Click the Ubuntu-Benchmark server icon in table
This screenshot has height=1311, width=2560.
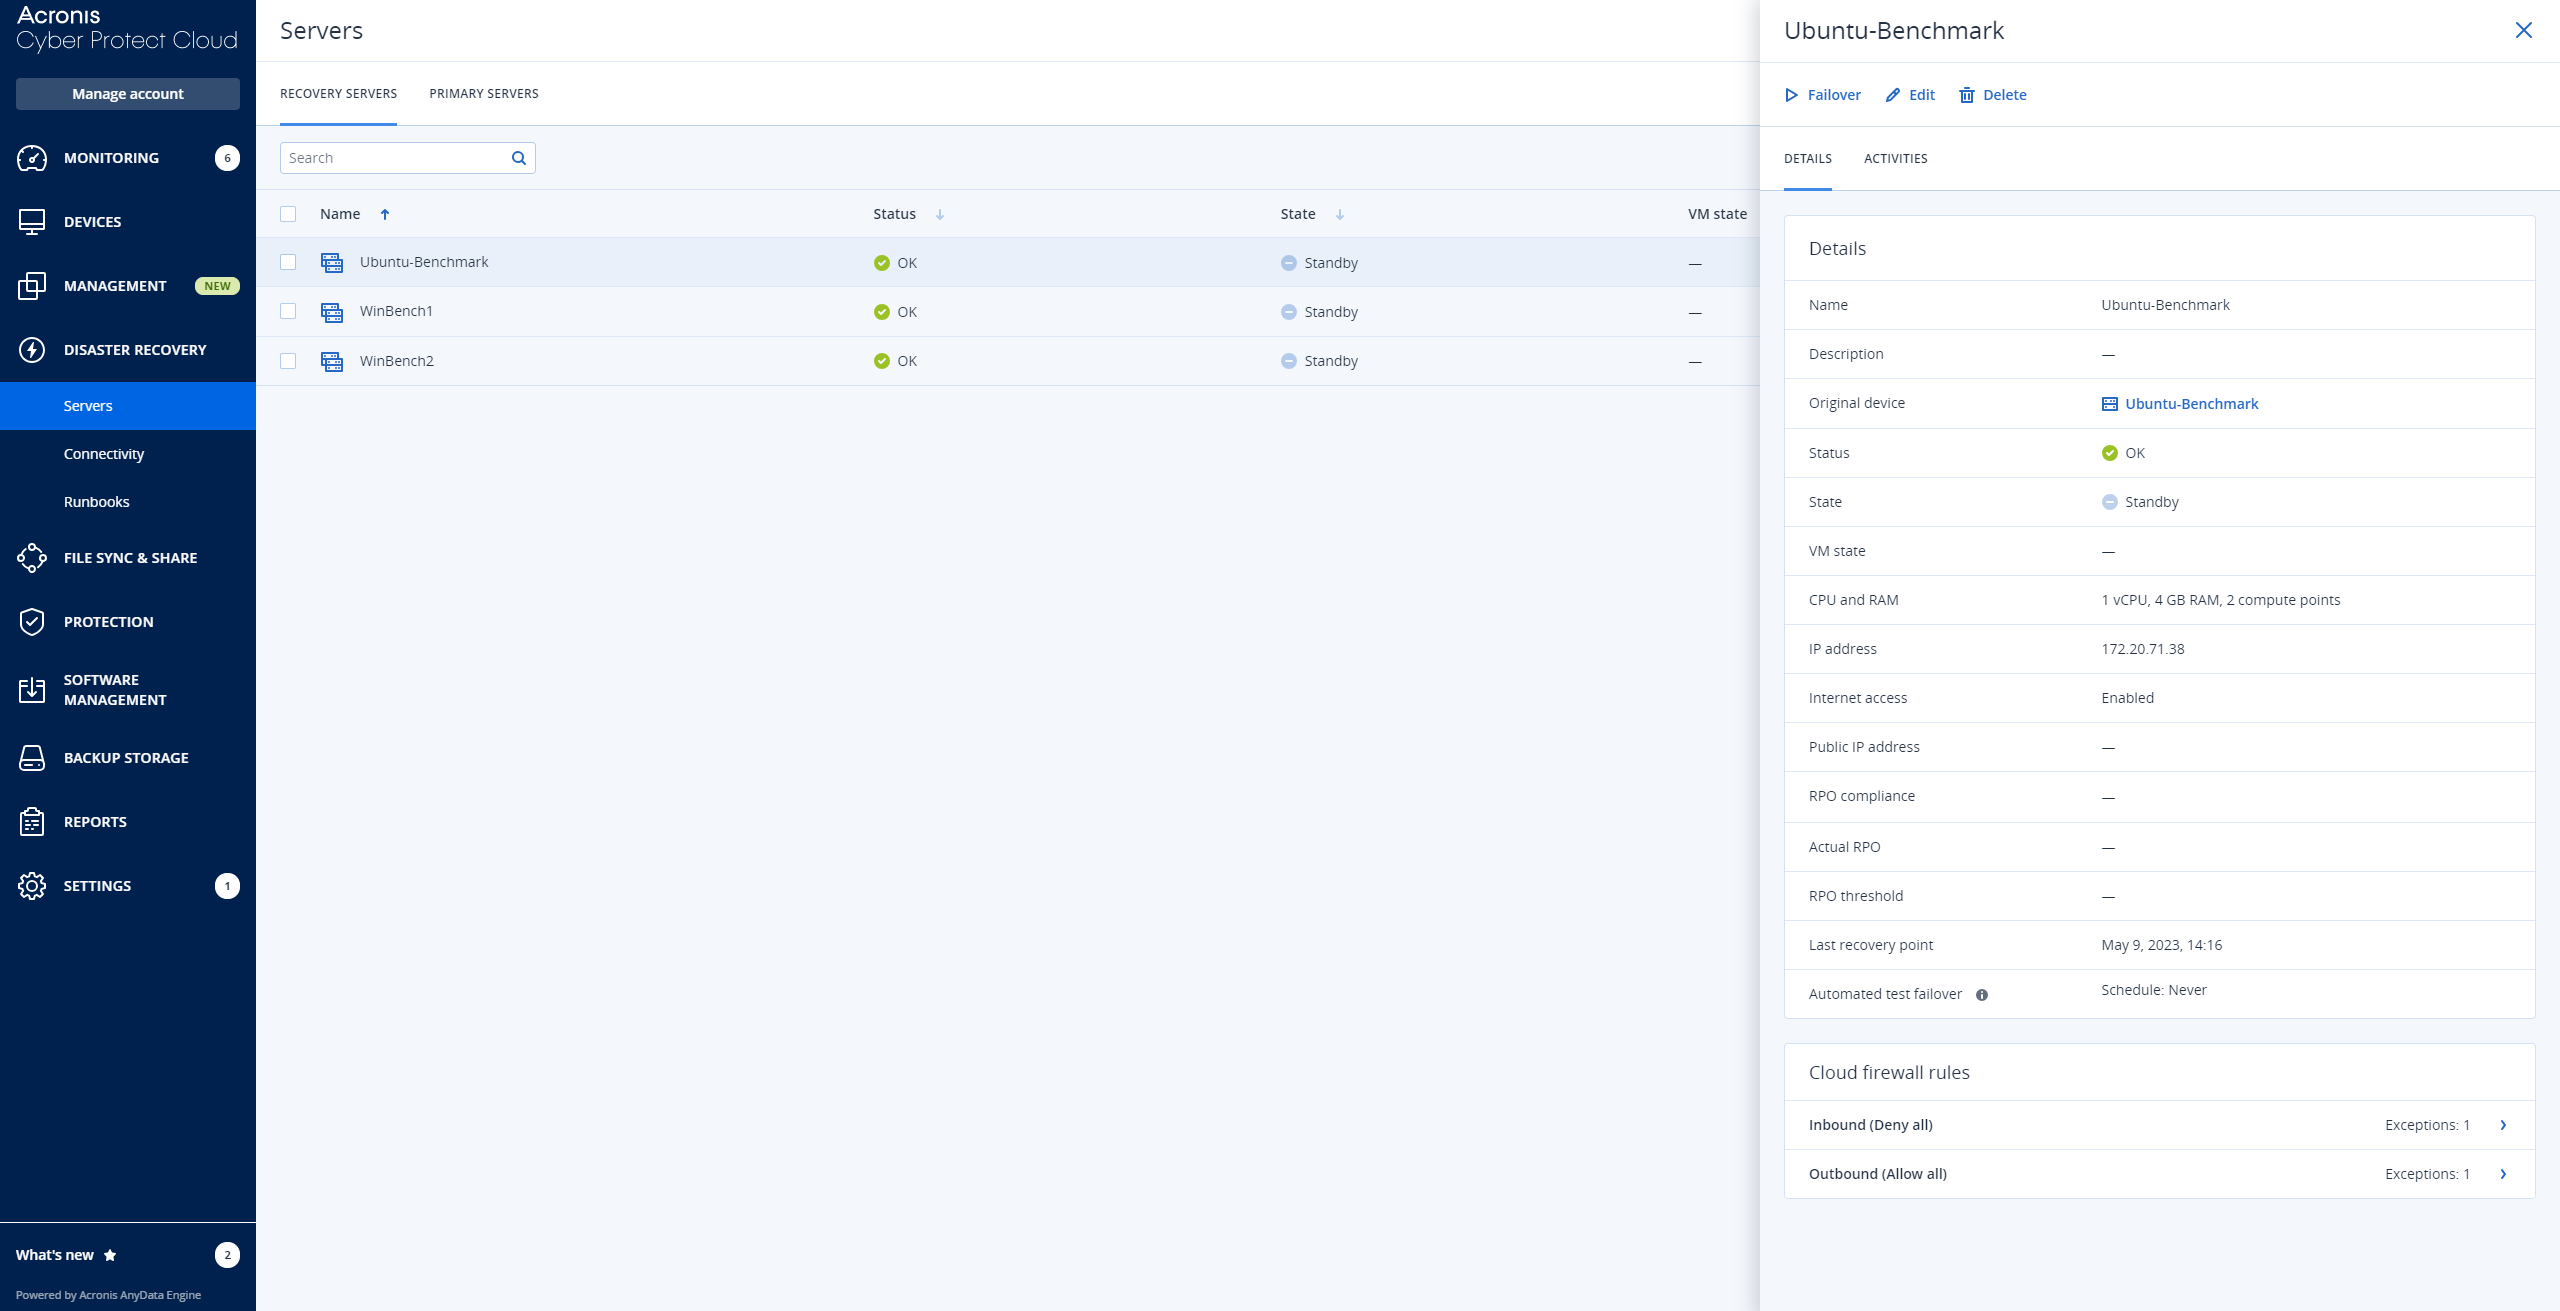click(332, 262)
